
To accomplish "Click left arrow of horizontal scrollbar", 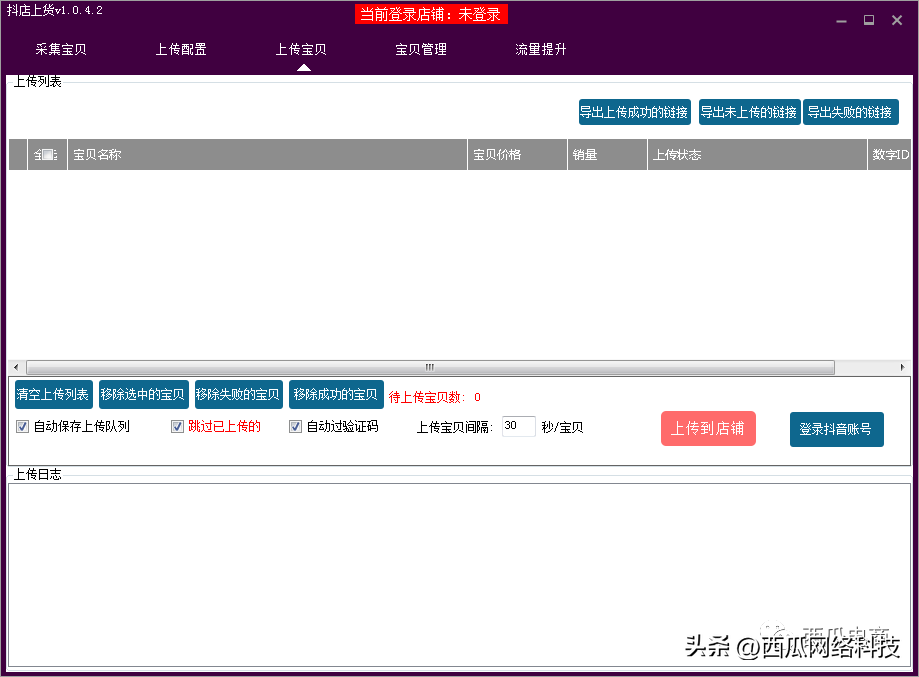I will tap(16, 368).
